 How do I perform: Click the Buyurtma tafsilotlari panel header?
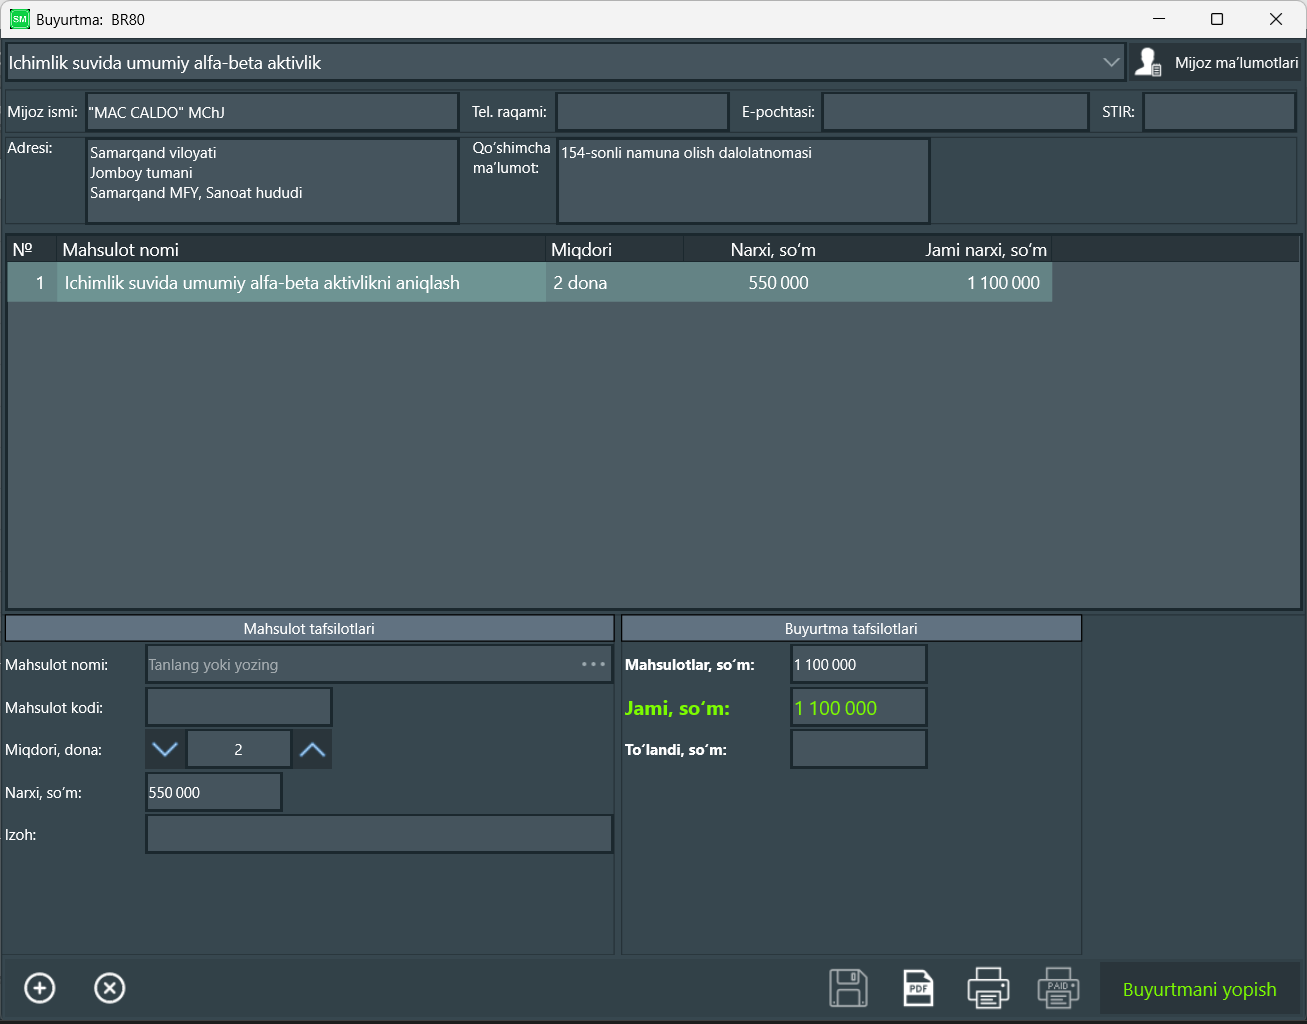click(851, 628)
